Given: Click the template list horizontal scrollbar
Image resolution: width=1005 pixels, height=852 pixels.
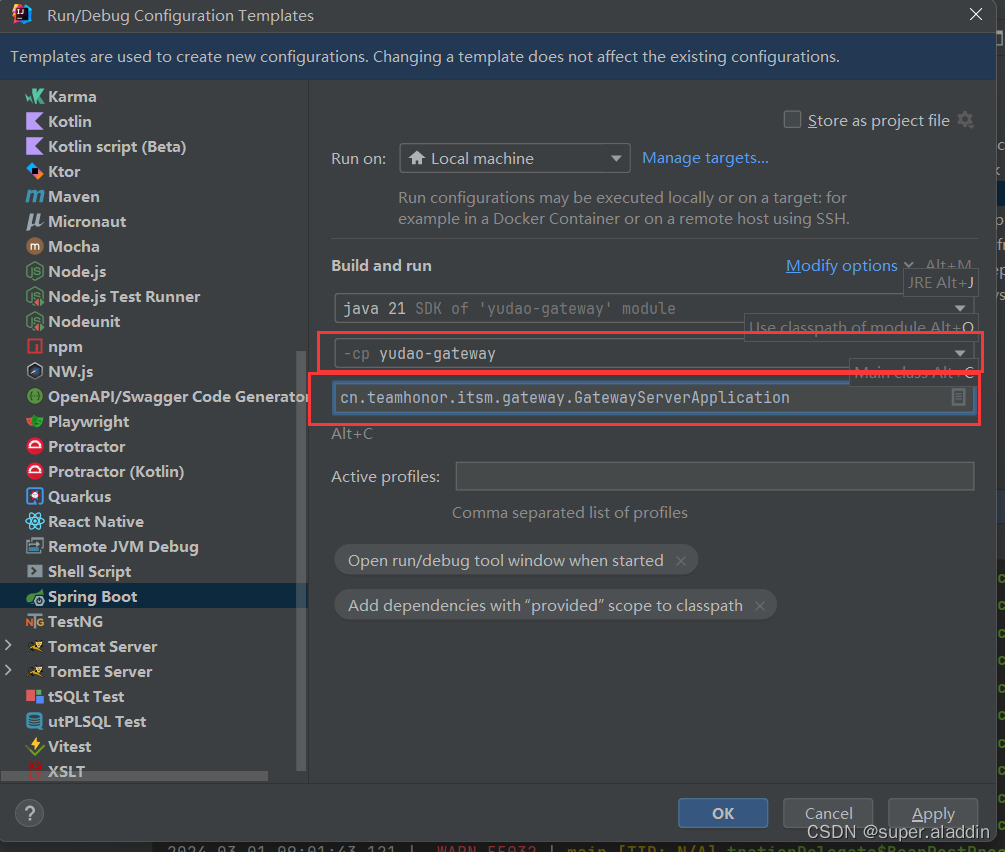Looking at the screenshot, I should (x=135, y=776).
